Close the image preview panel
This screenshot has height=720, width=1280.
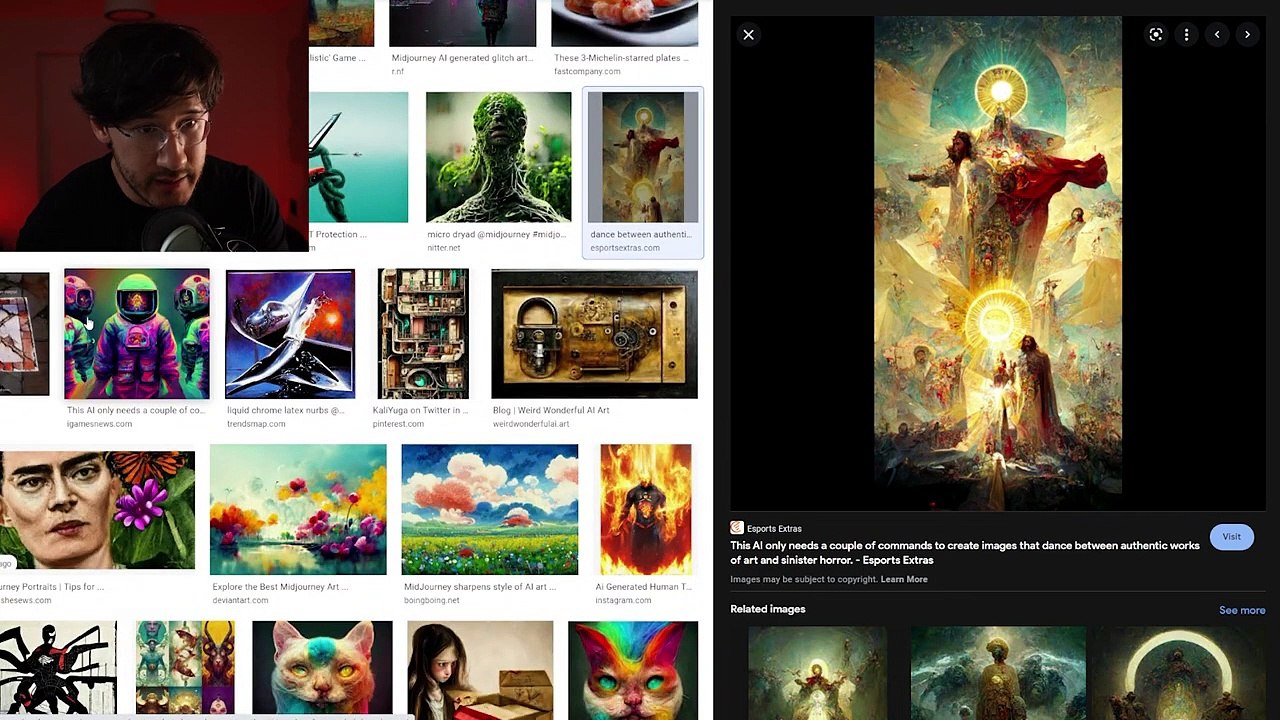pyautogui.click(x=748, y=35)
